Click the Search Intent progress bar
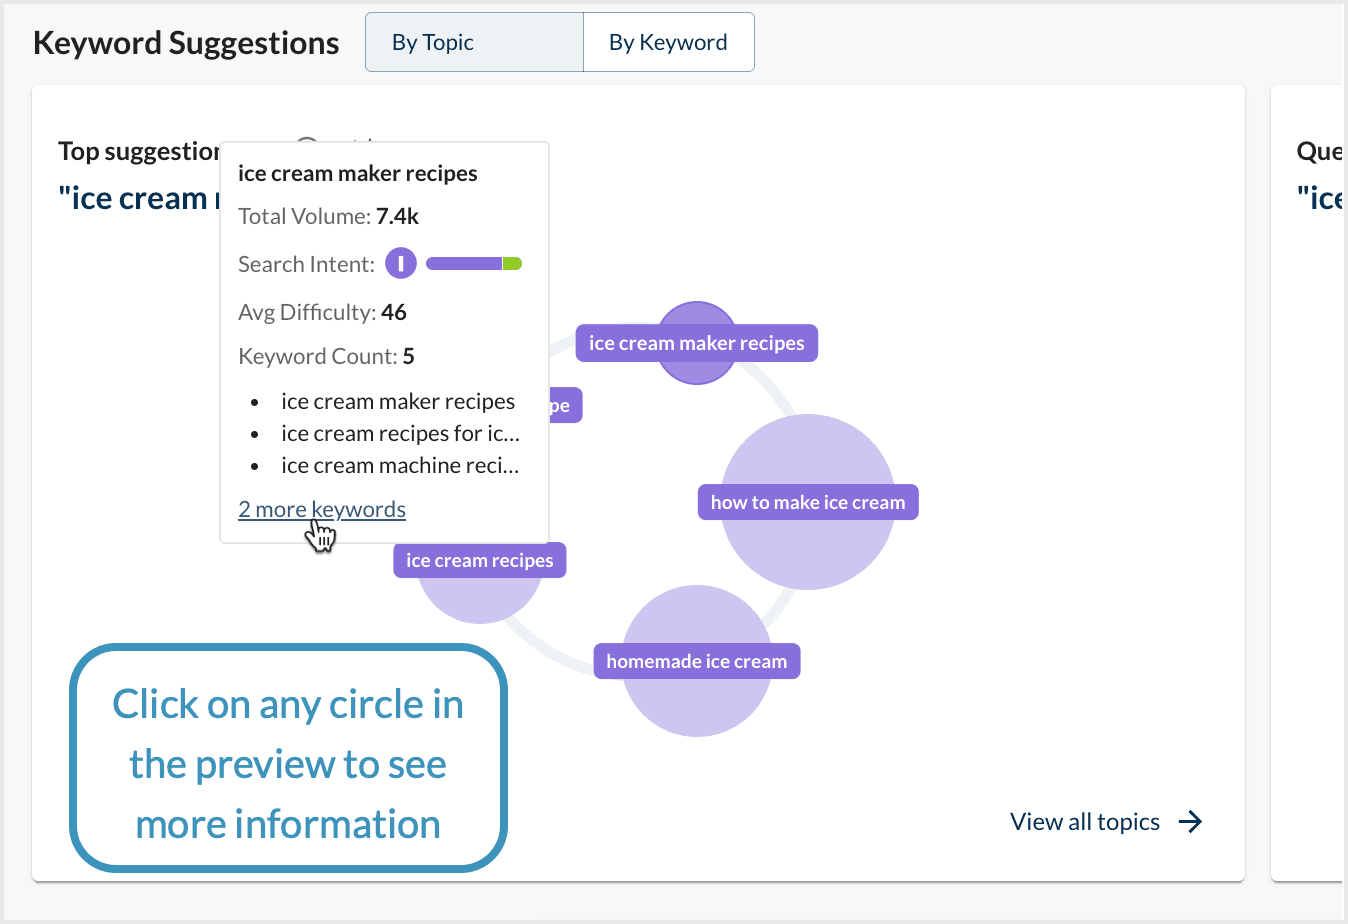This screenshot has height=924, width=1348. pyautogui.click(x=474, y=262)
